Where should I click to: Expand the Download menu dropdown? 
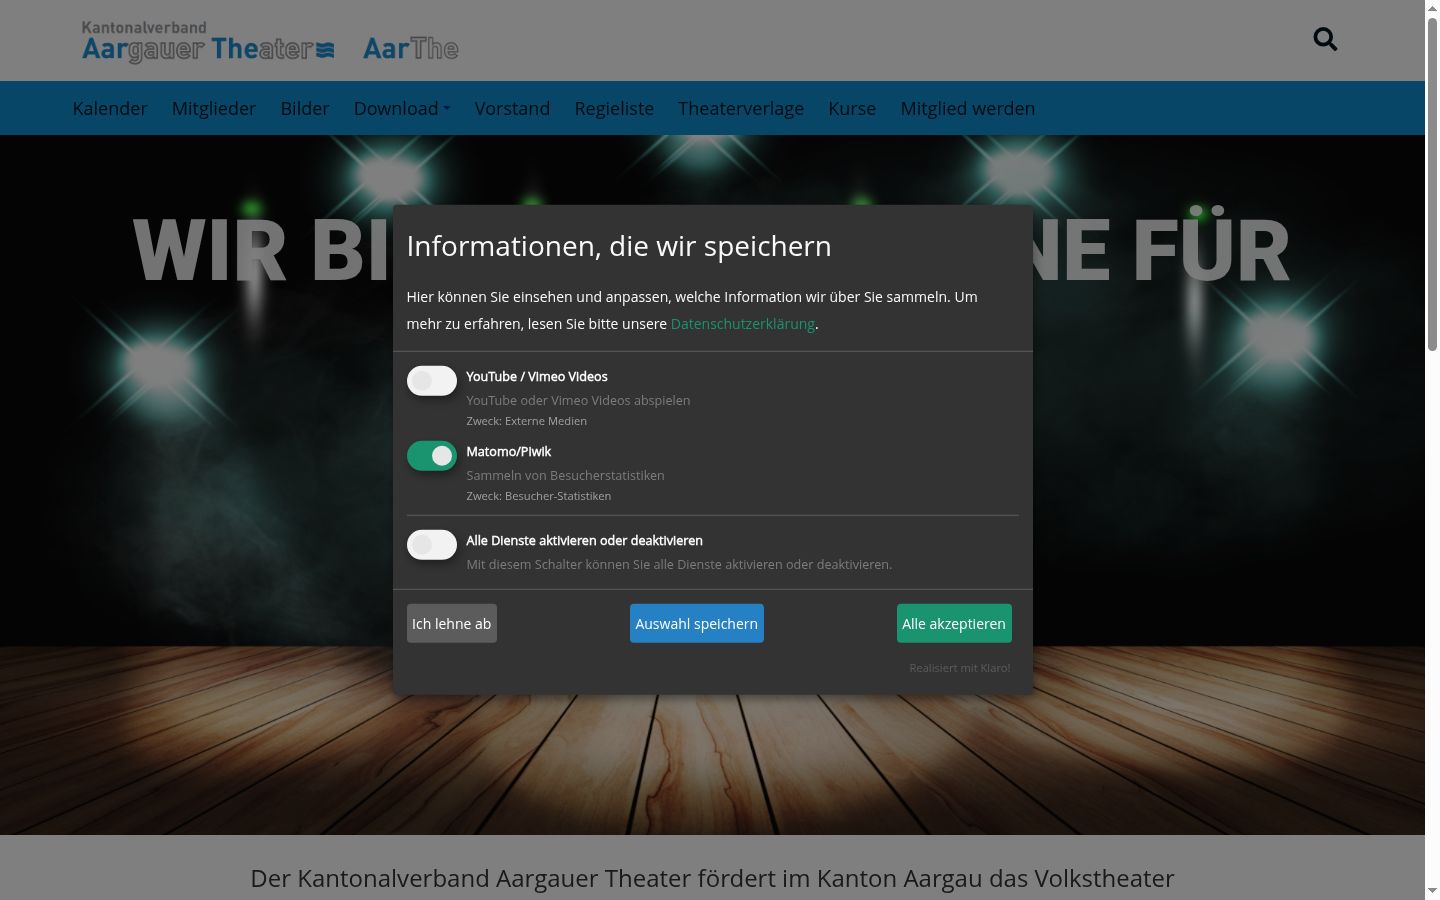[x=402, y=108]
